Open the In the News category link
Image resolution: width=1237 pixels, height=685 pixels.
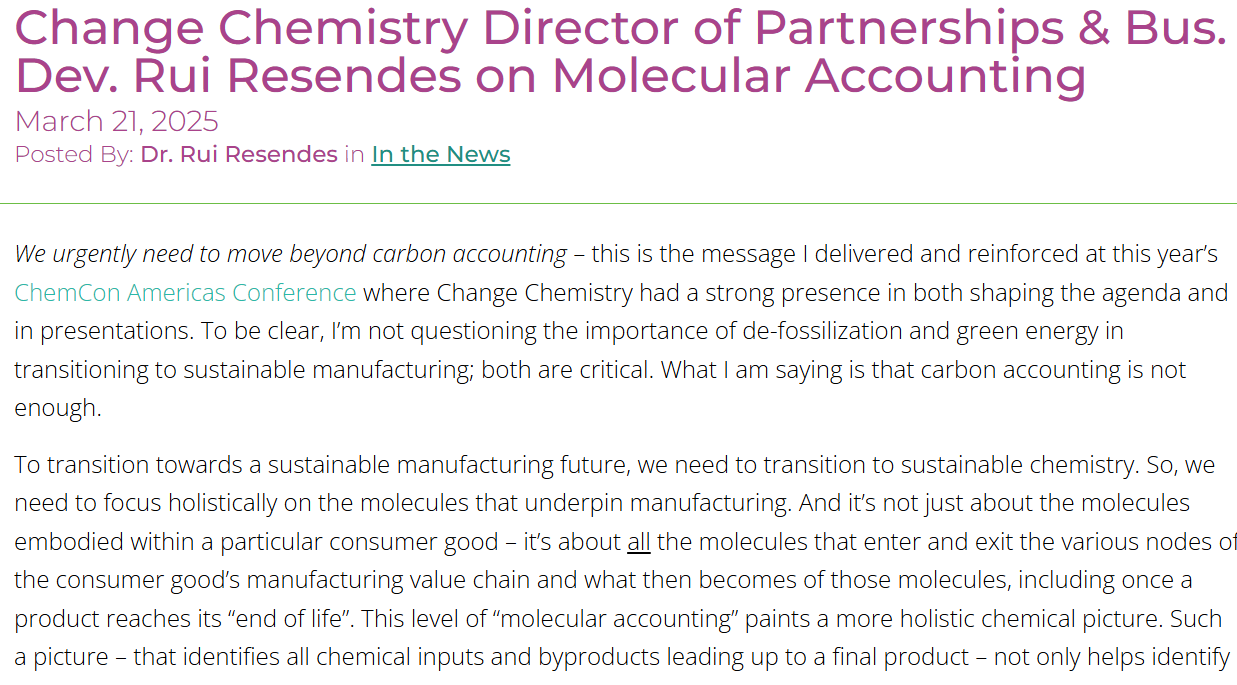(x=441, y=154)
